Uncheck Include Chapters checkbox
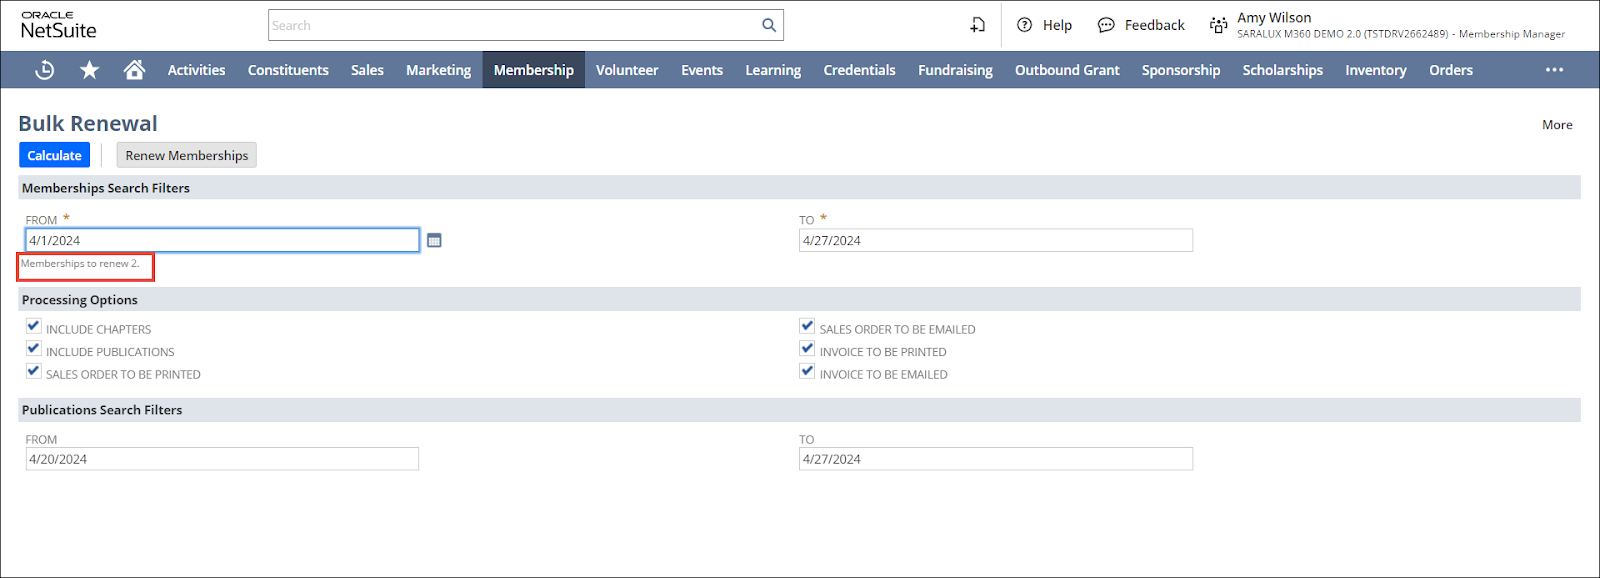Screen dimensions: 1600x578 pyautogui.click(x=34, y=326)
